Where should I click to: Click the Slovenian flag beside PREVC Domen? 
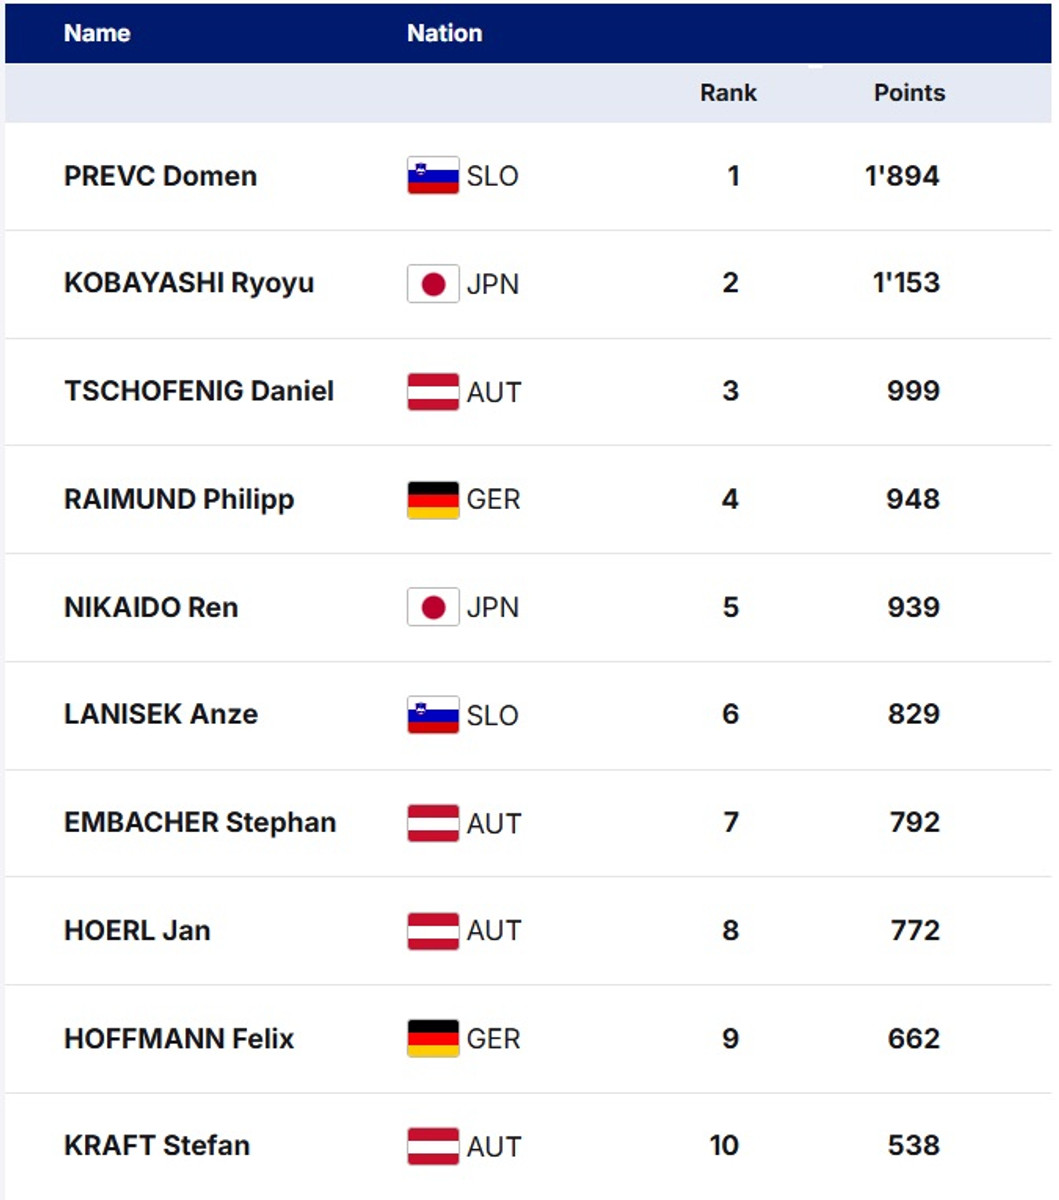point(433,176)
